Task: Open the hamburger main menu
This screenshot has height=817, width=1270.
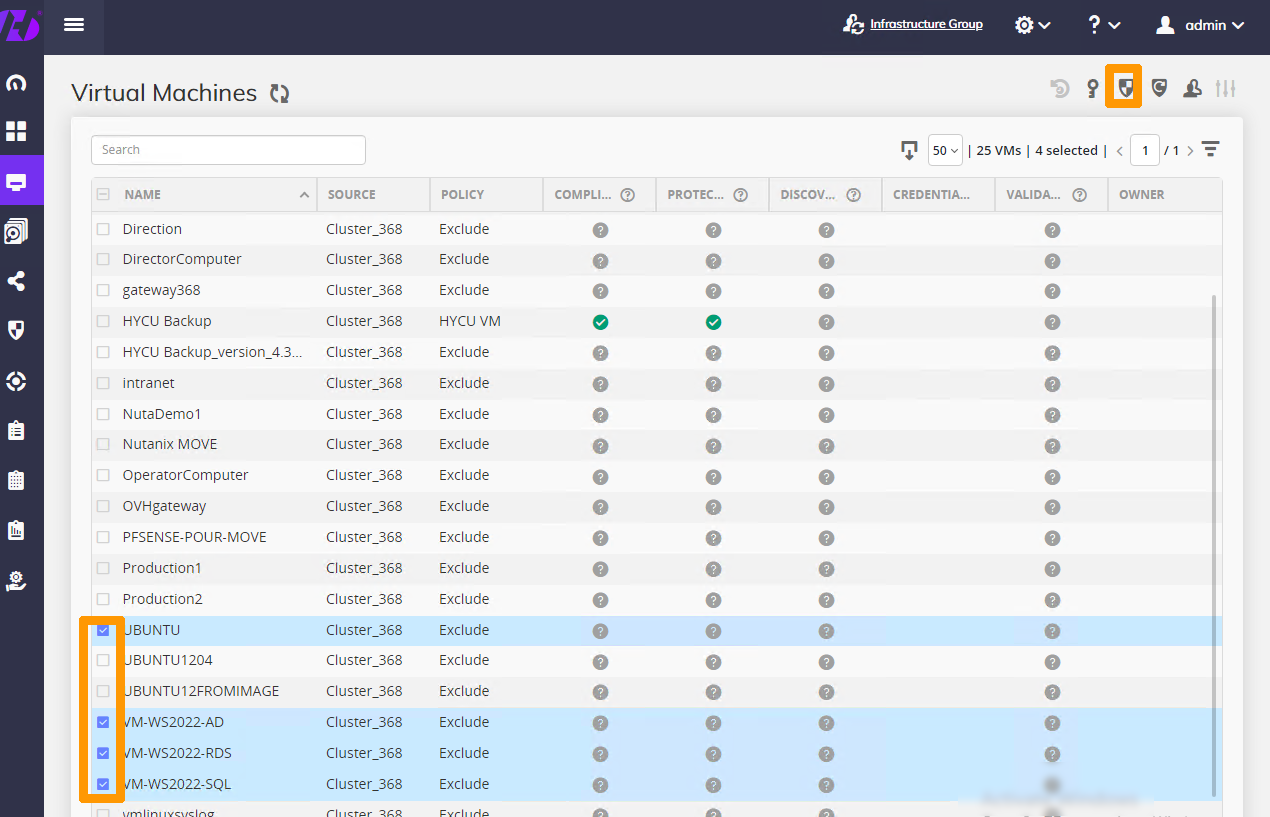Action: [74, 25]
